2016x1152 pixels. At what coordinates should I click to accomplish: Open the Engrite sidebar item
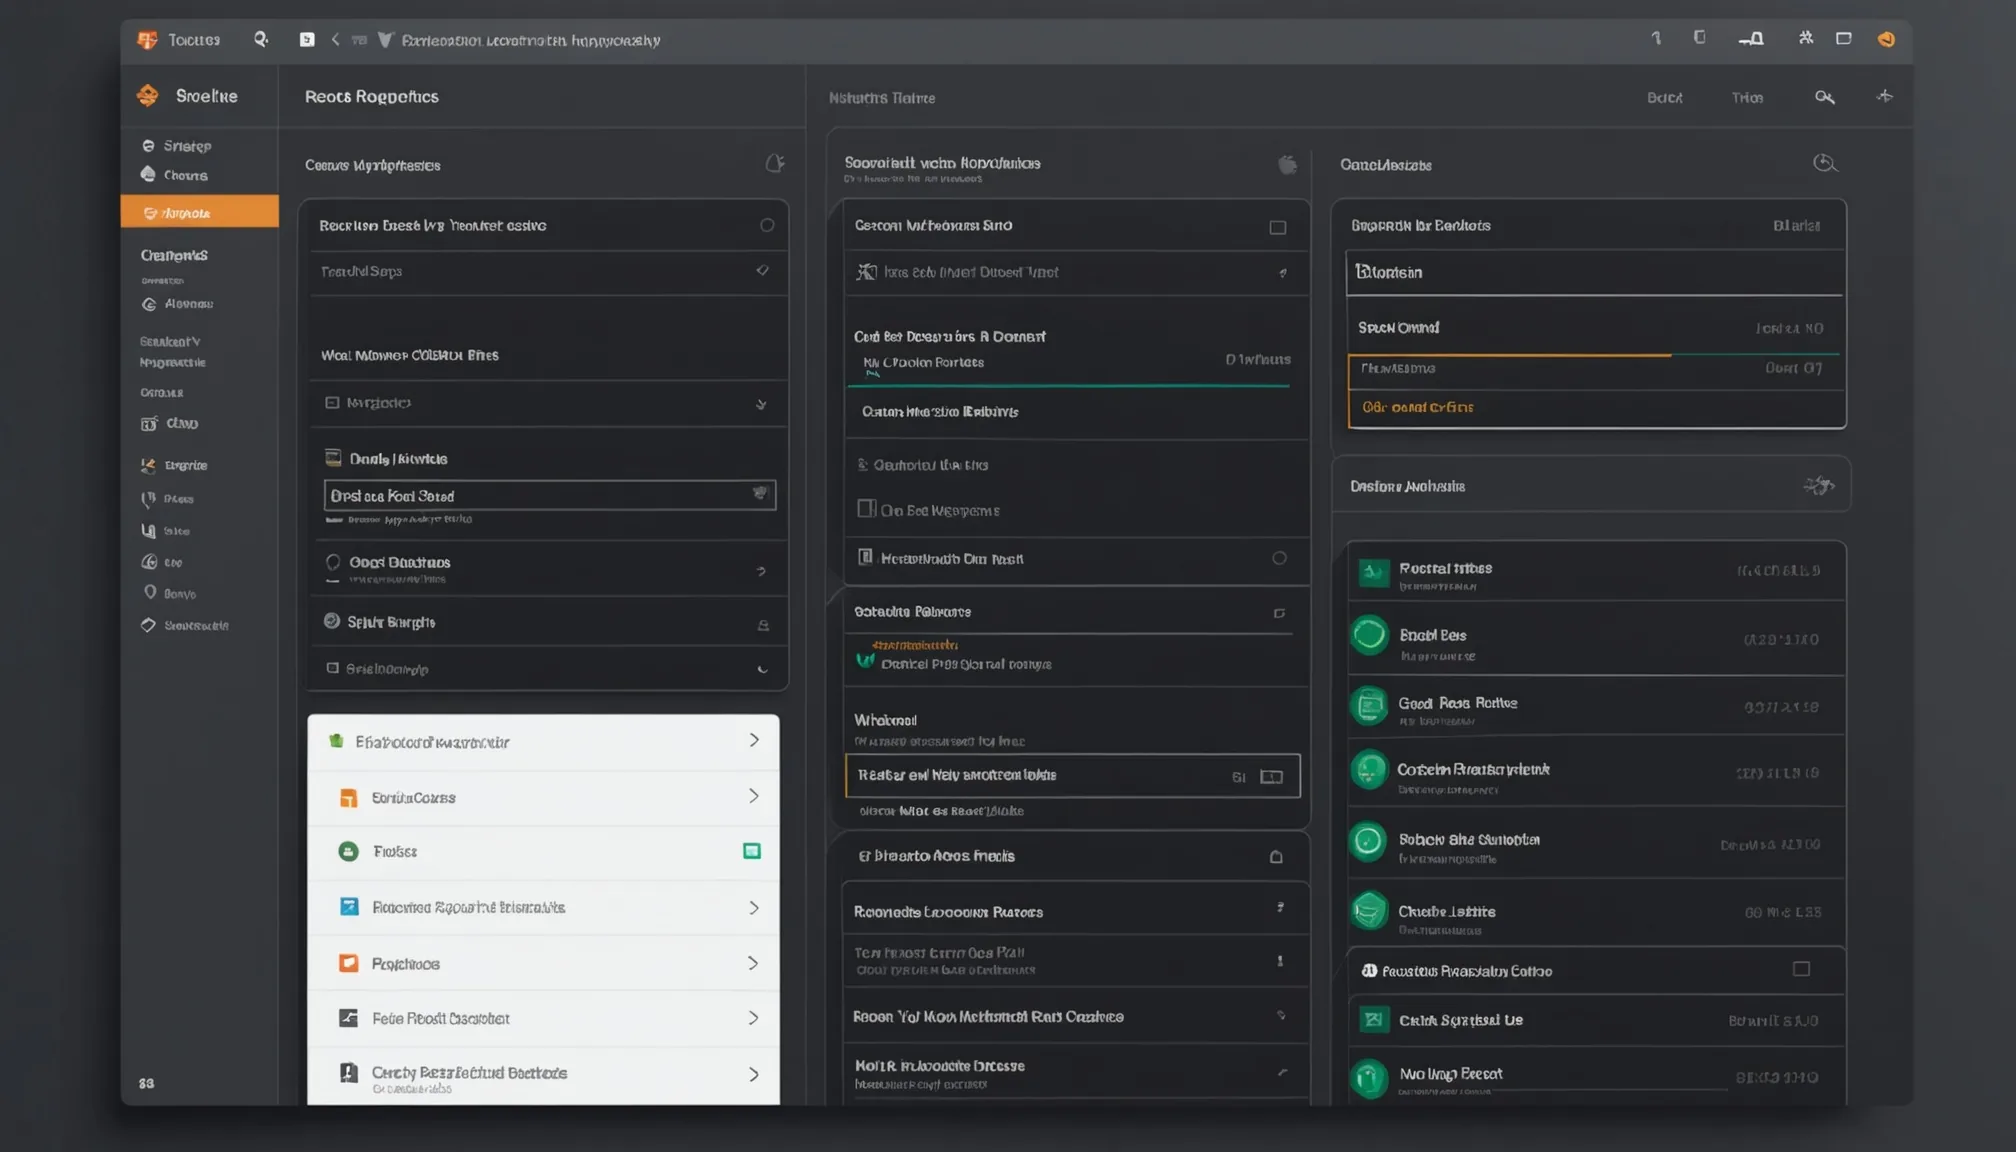coord(175,465)
